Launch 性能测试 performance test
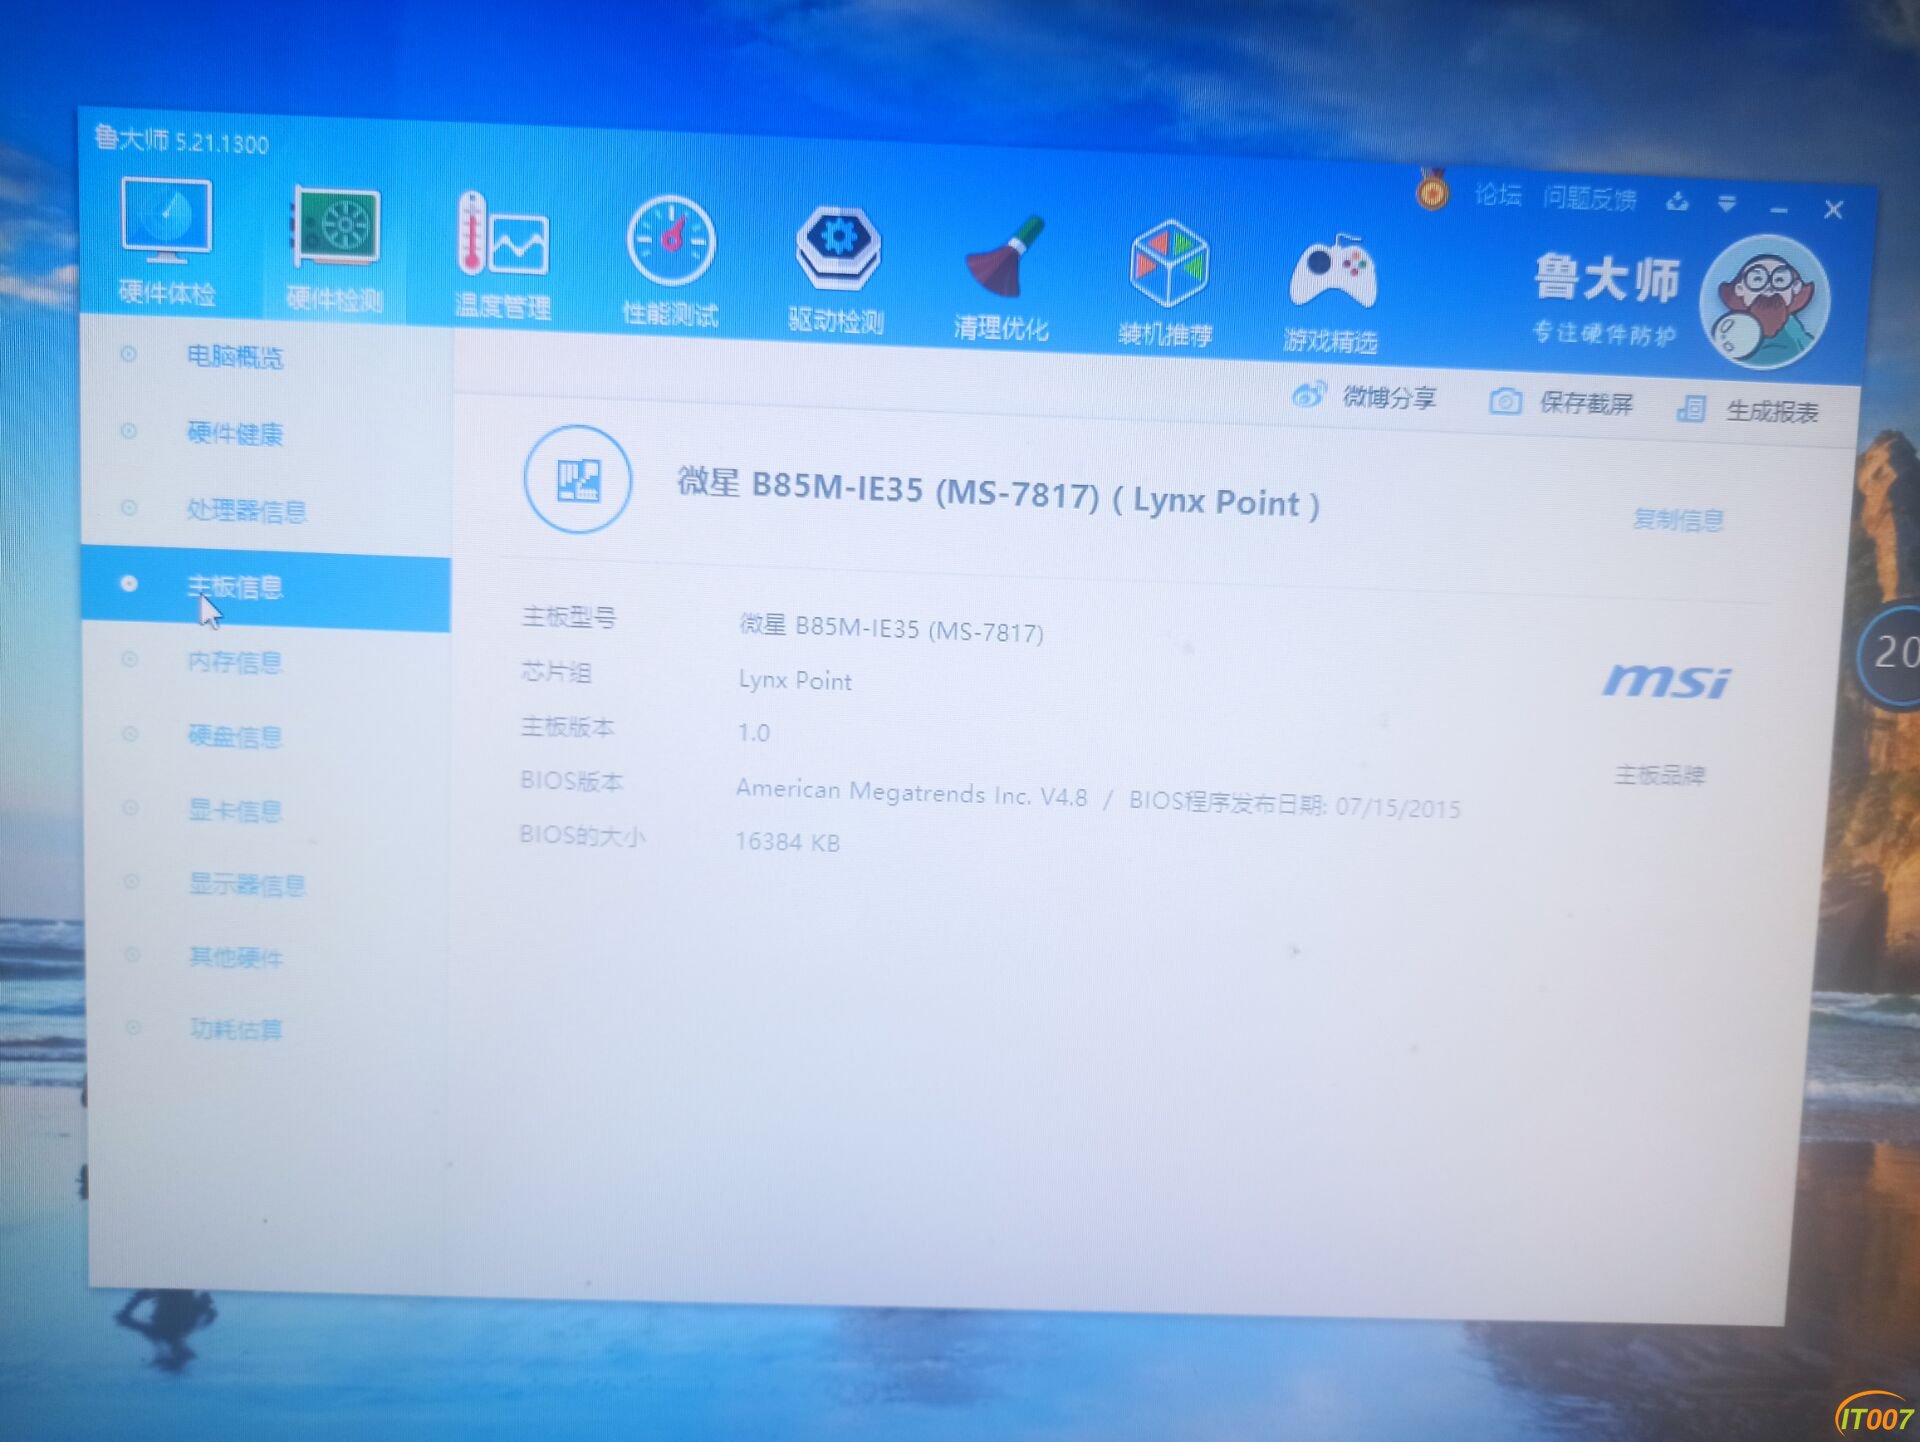 point(670,261)
